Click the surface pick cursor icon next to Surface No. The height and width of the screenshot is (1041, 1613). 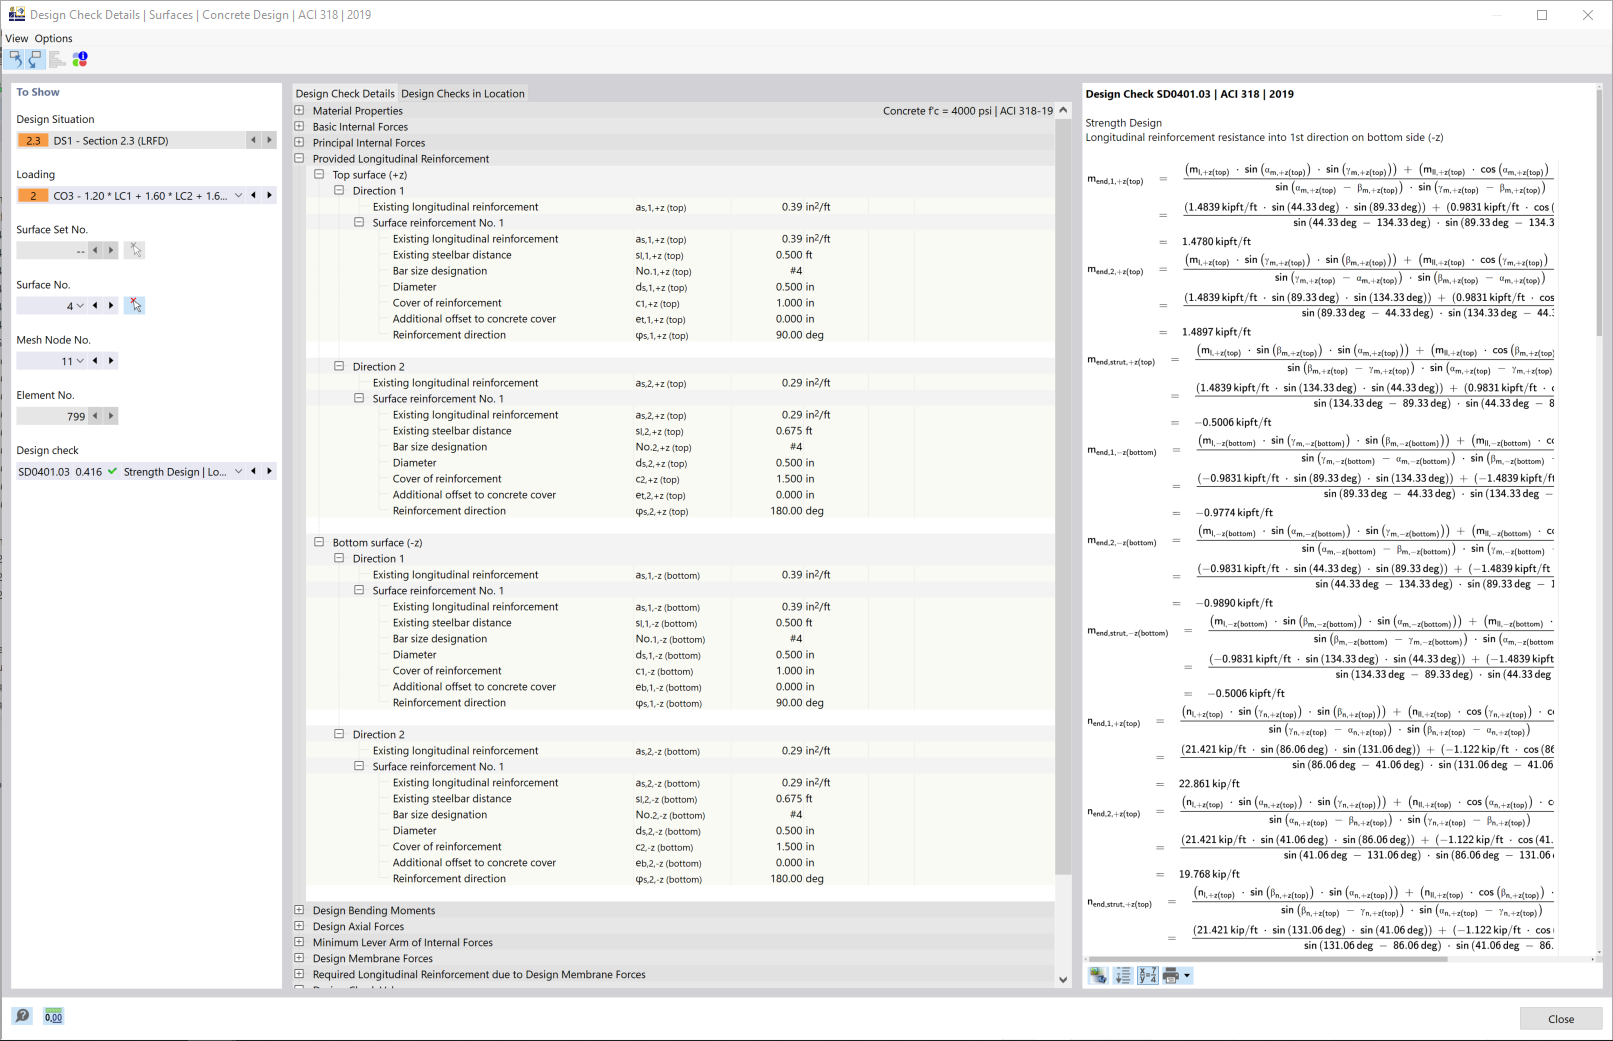(135, 306)
